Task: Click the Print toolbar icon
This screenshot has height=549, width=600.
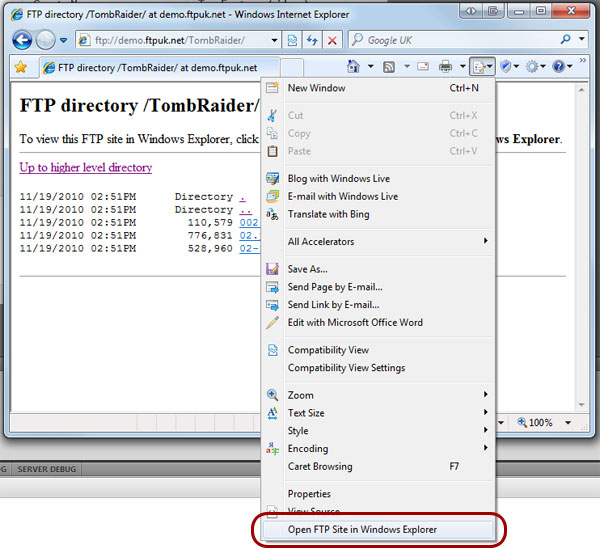Action: [x=445, y=67]
